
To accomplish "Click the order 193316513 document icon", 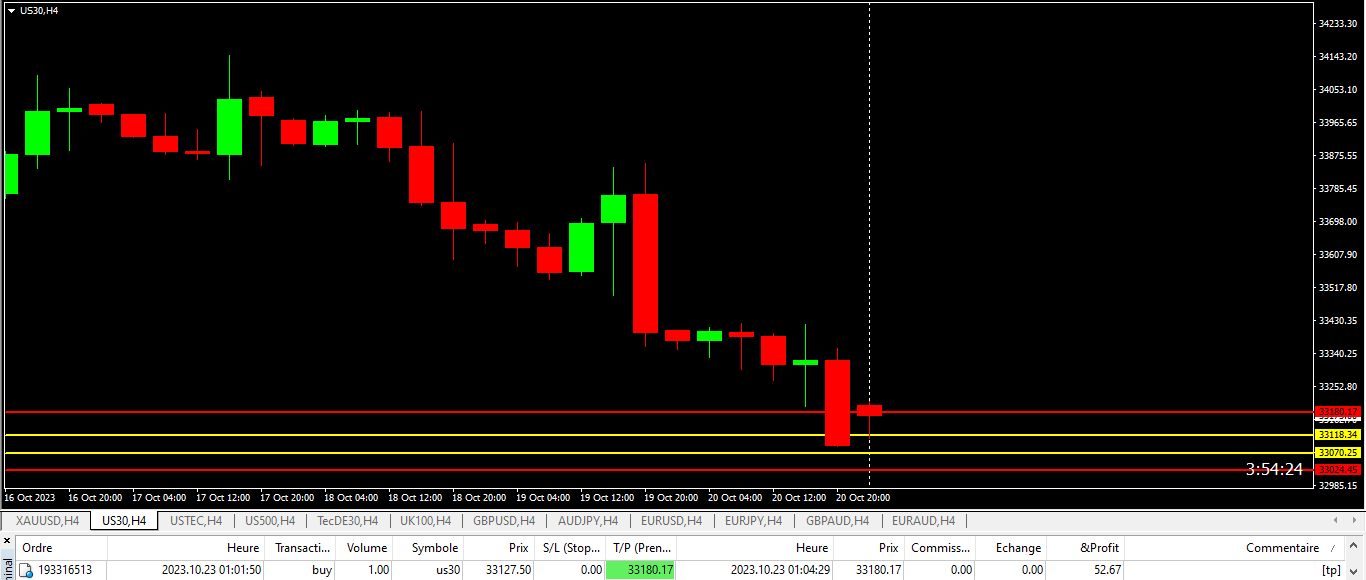I will [x=27, y=570].
